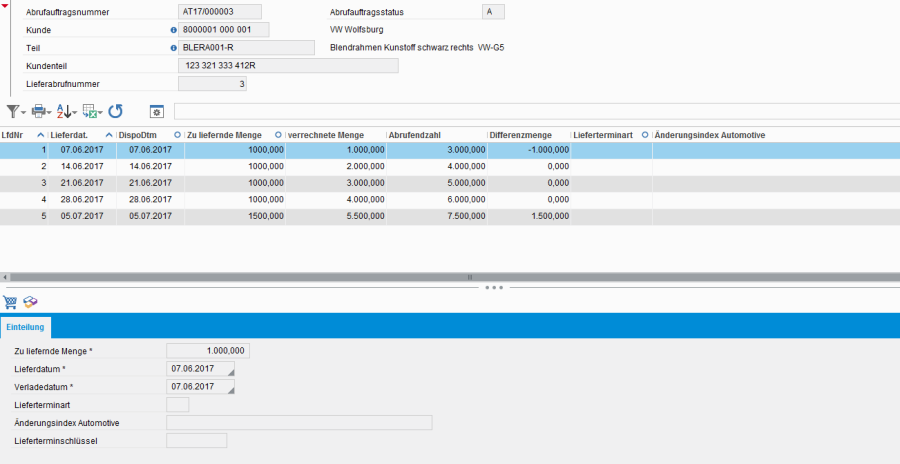Click the Excel export icon
Viewport: 900px width, 464px height.
pyautogui.click(x=91, y=111)
